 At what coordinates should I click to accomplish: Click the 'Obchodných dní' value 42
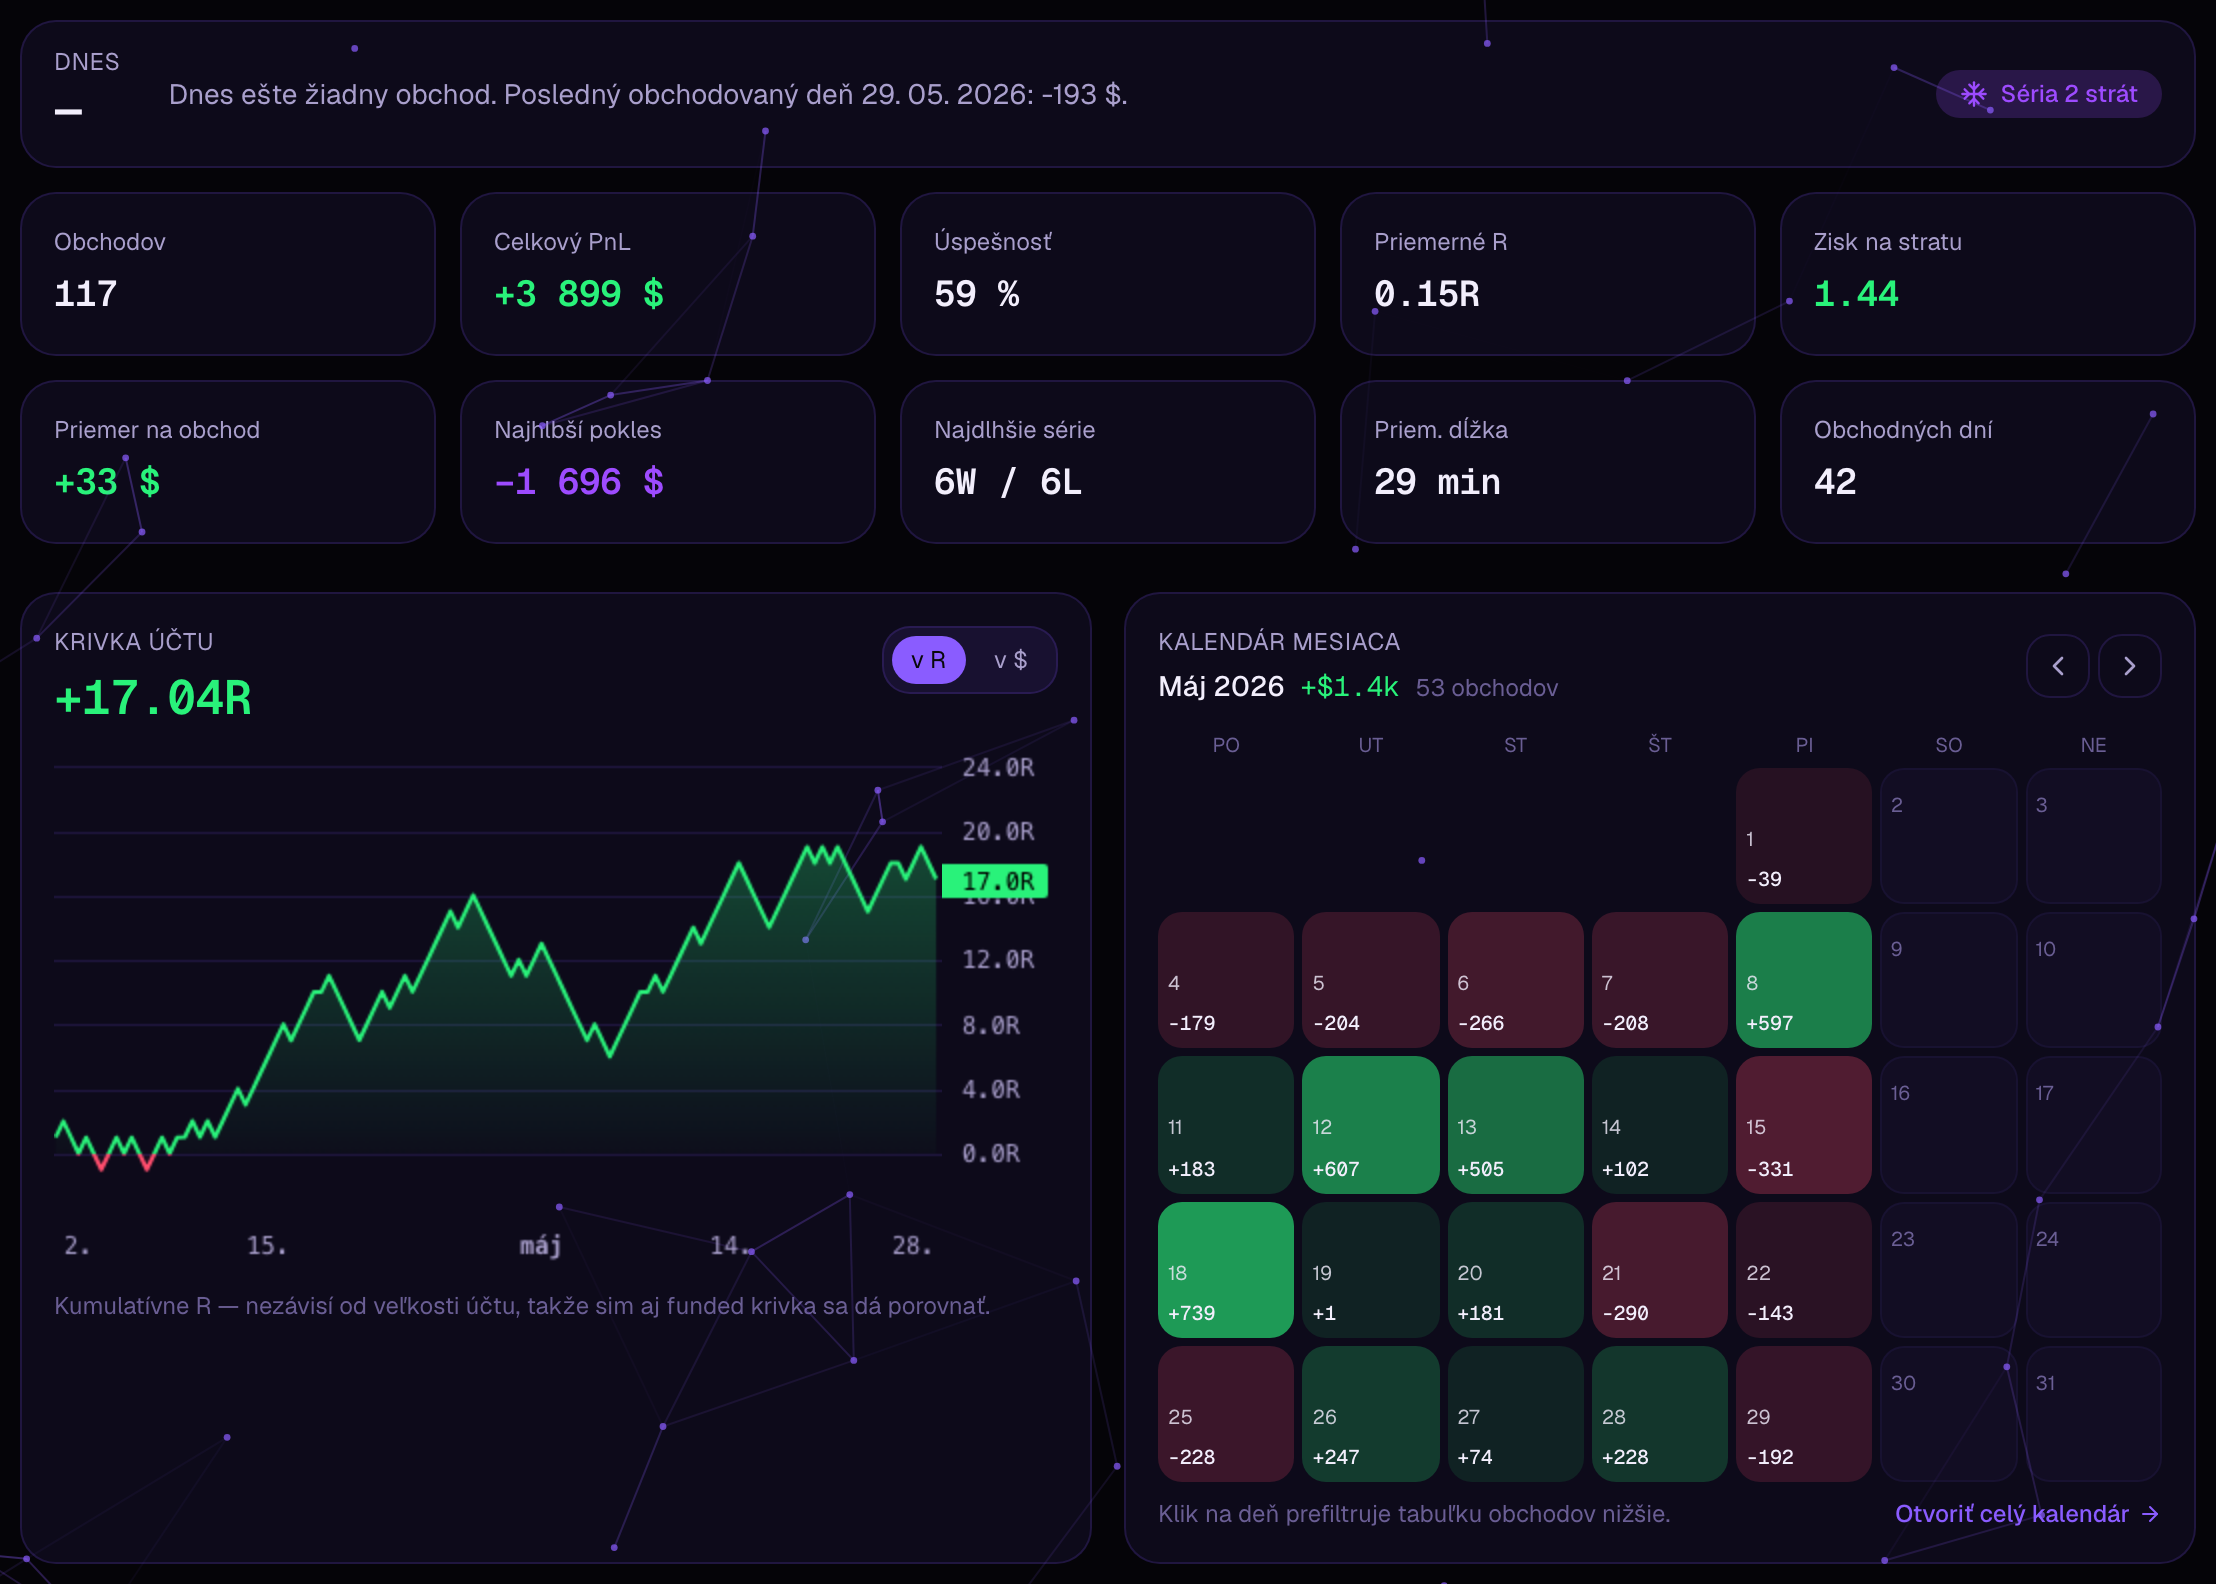1835,482
